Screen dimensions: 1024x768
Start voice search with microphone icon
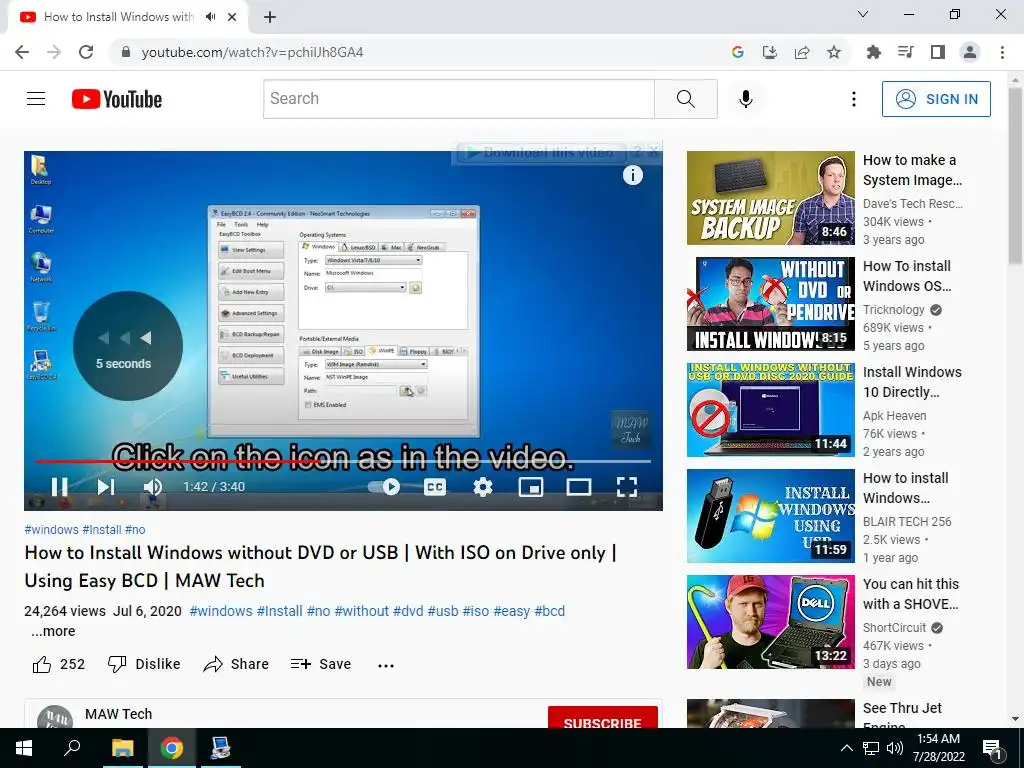coord(746,99)
